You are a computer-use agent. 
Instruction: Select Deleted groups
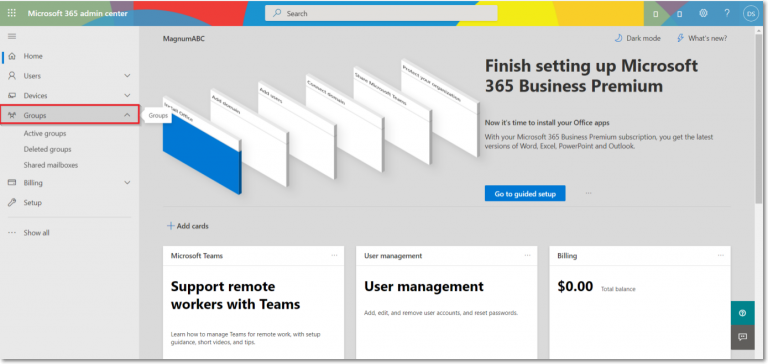47,149
